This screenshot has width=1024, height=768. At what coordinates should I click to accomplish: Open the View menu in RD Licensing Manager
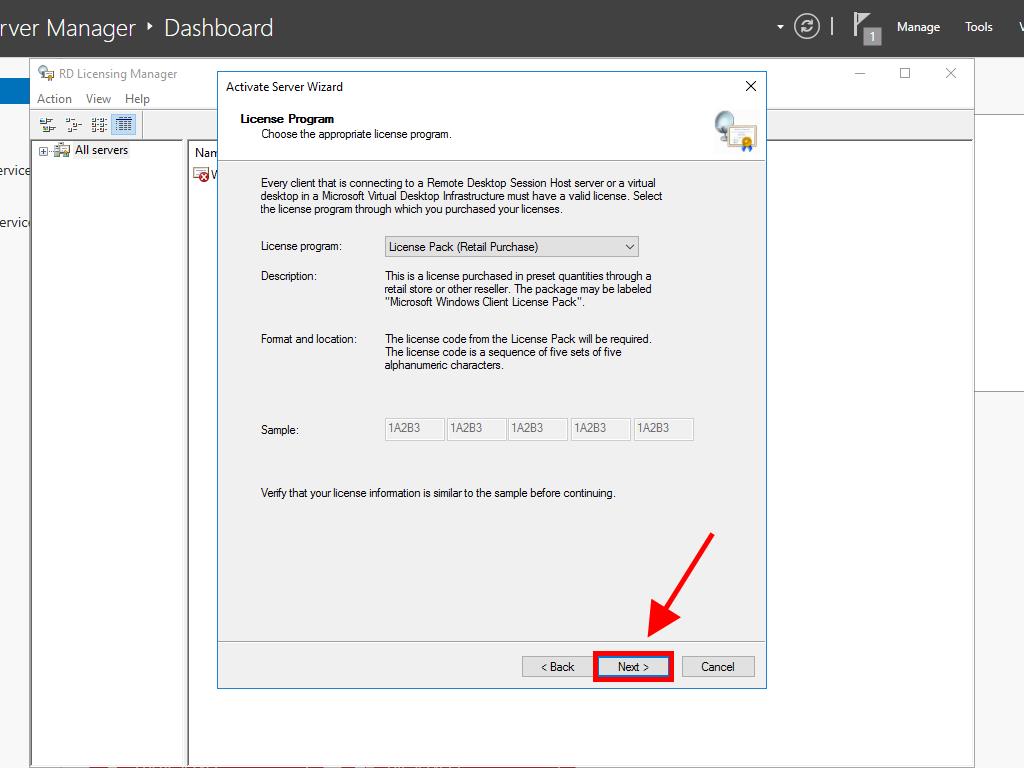(x=98, y=99)
